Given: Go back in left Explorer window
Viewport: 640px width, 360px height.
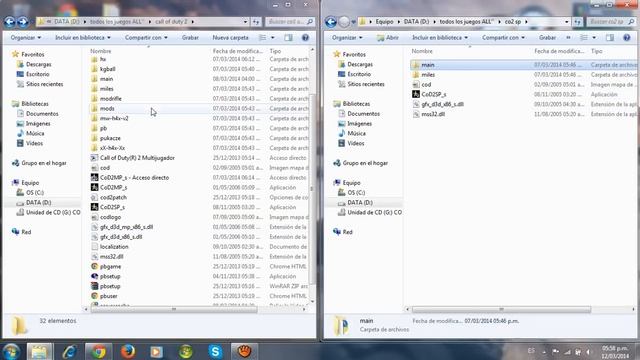Looking at the screenshot, I should [10, 22].
